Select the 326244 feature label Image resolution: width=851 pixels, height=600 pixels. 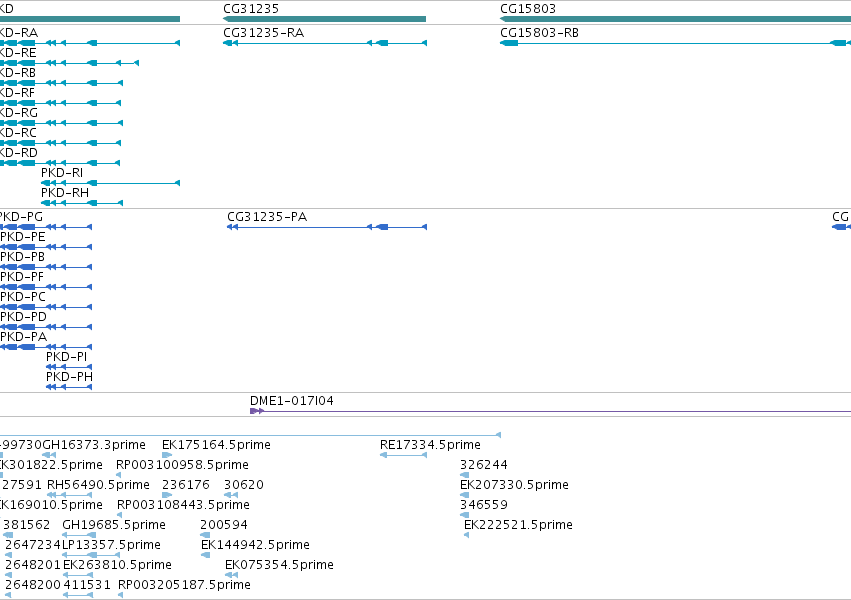tap(484, 465)
